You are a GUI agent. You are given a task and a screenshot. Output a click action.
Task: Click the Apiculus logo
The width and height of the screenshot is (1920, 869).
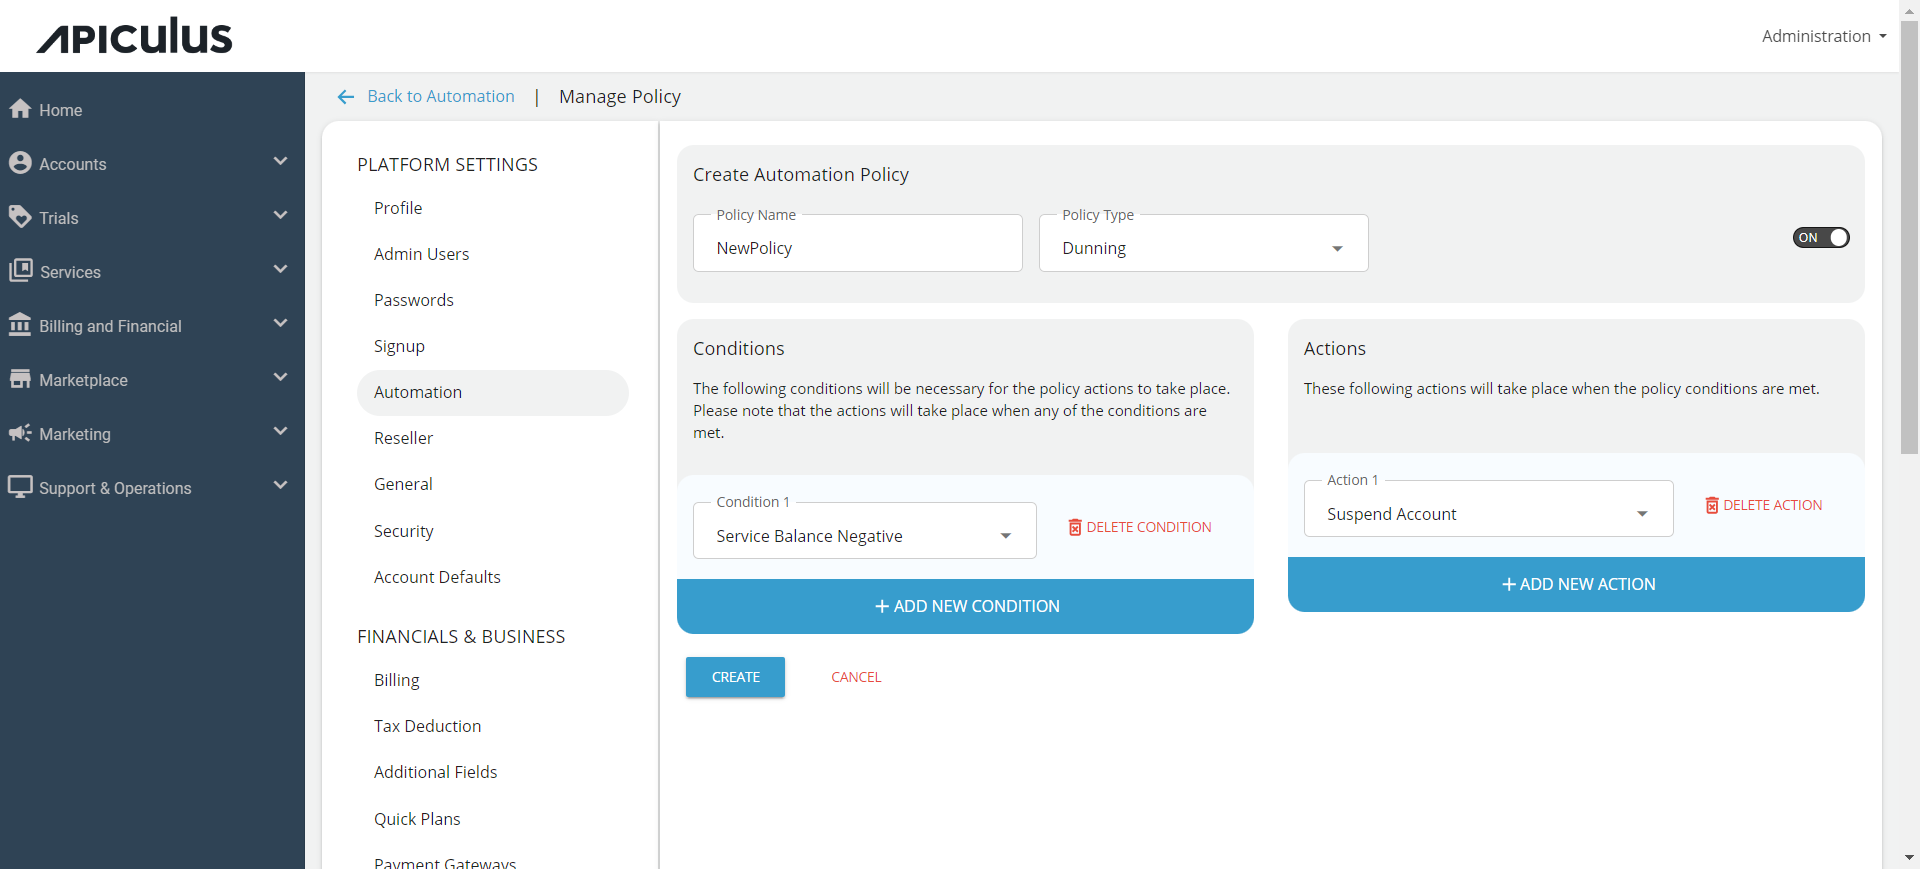[x=135, y=36]
